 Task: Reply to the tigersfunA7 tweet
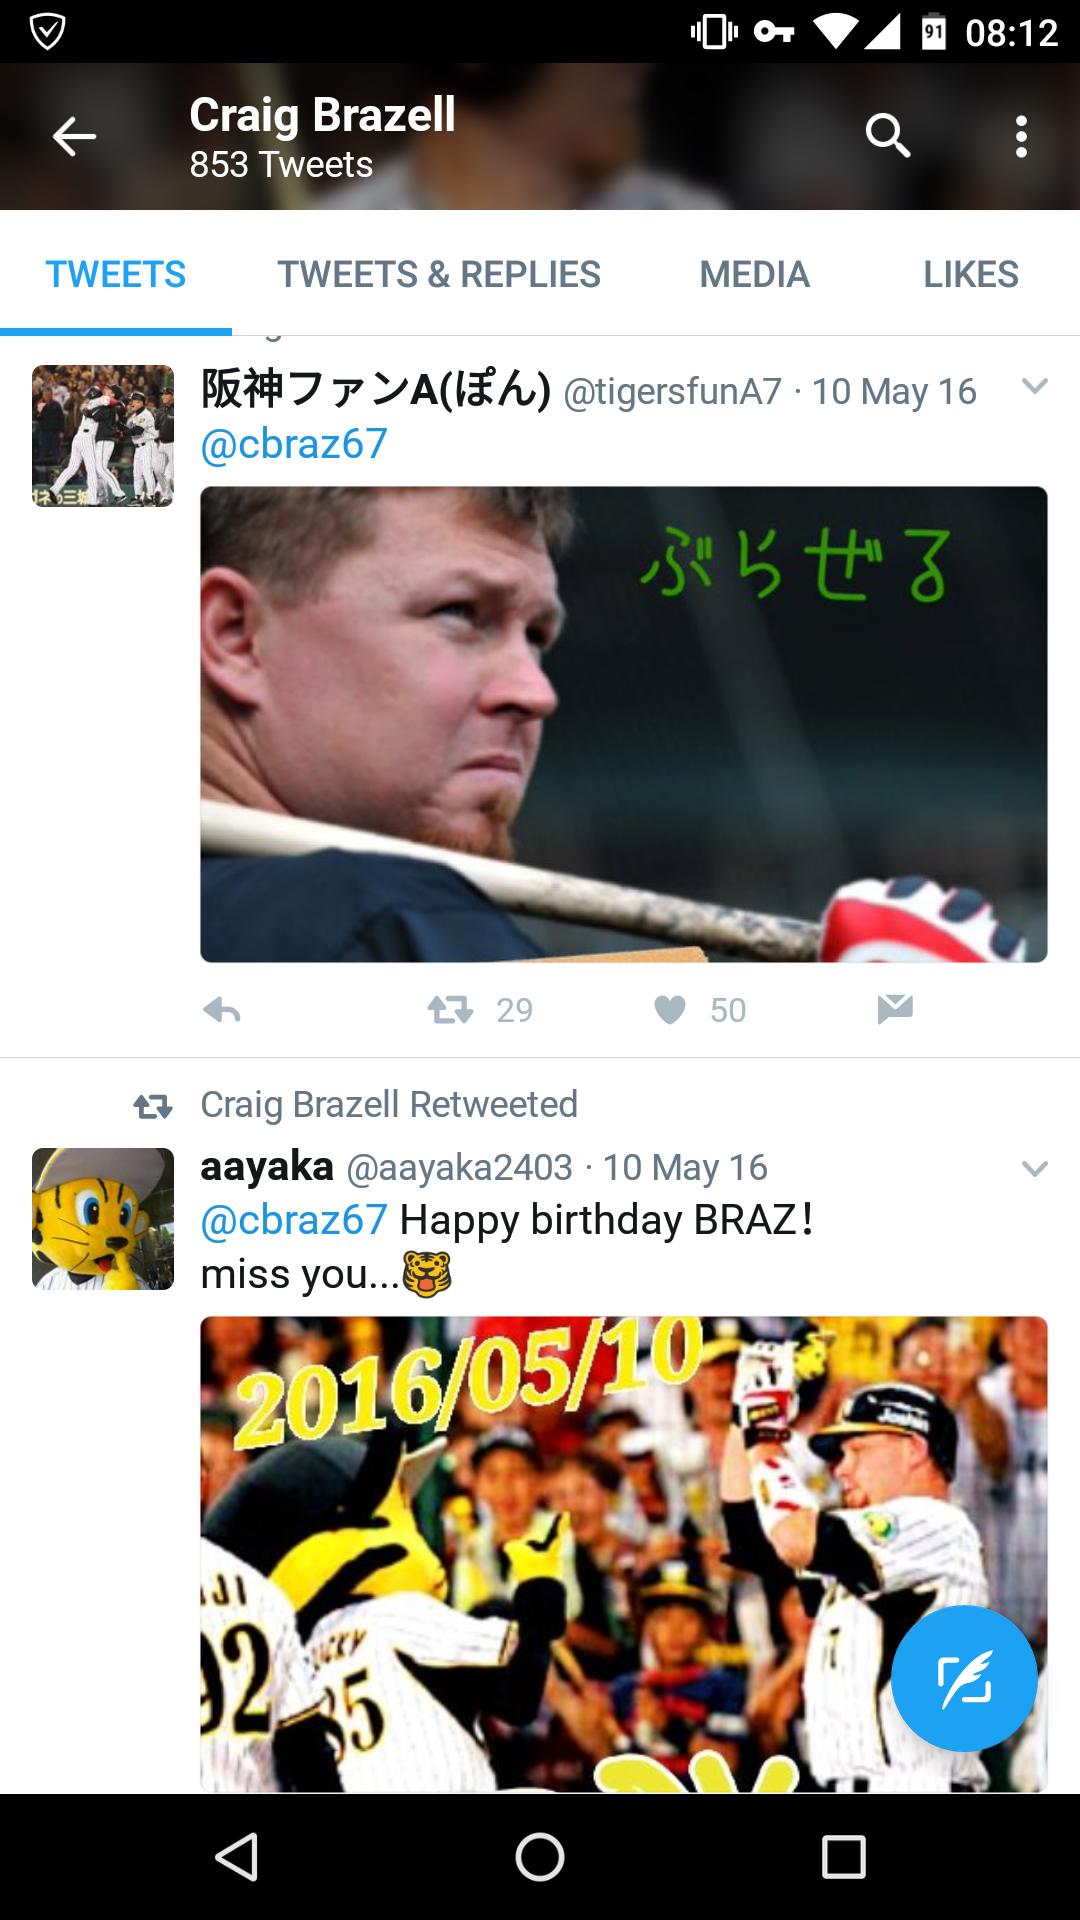(222, 1010)
